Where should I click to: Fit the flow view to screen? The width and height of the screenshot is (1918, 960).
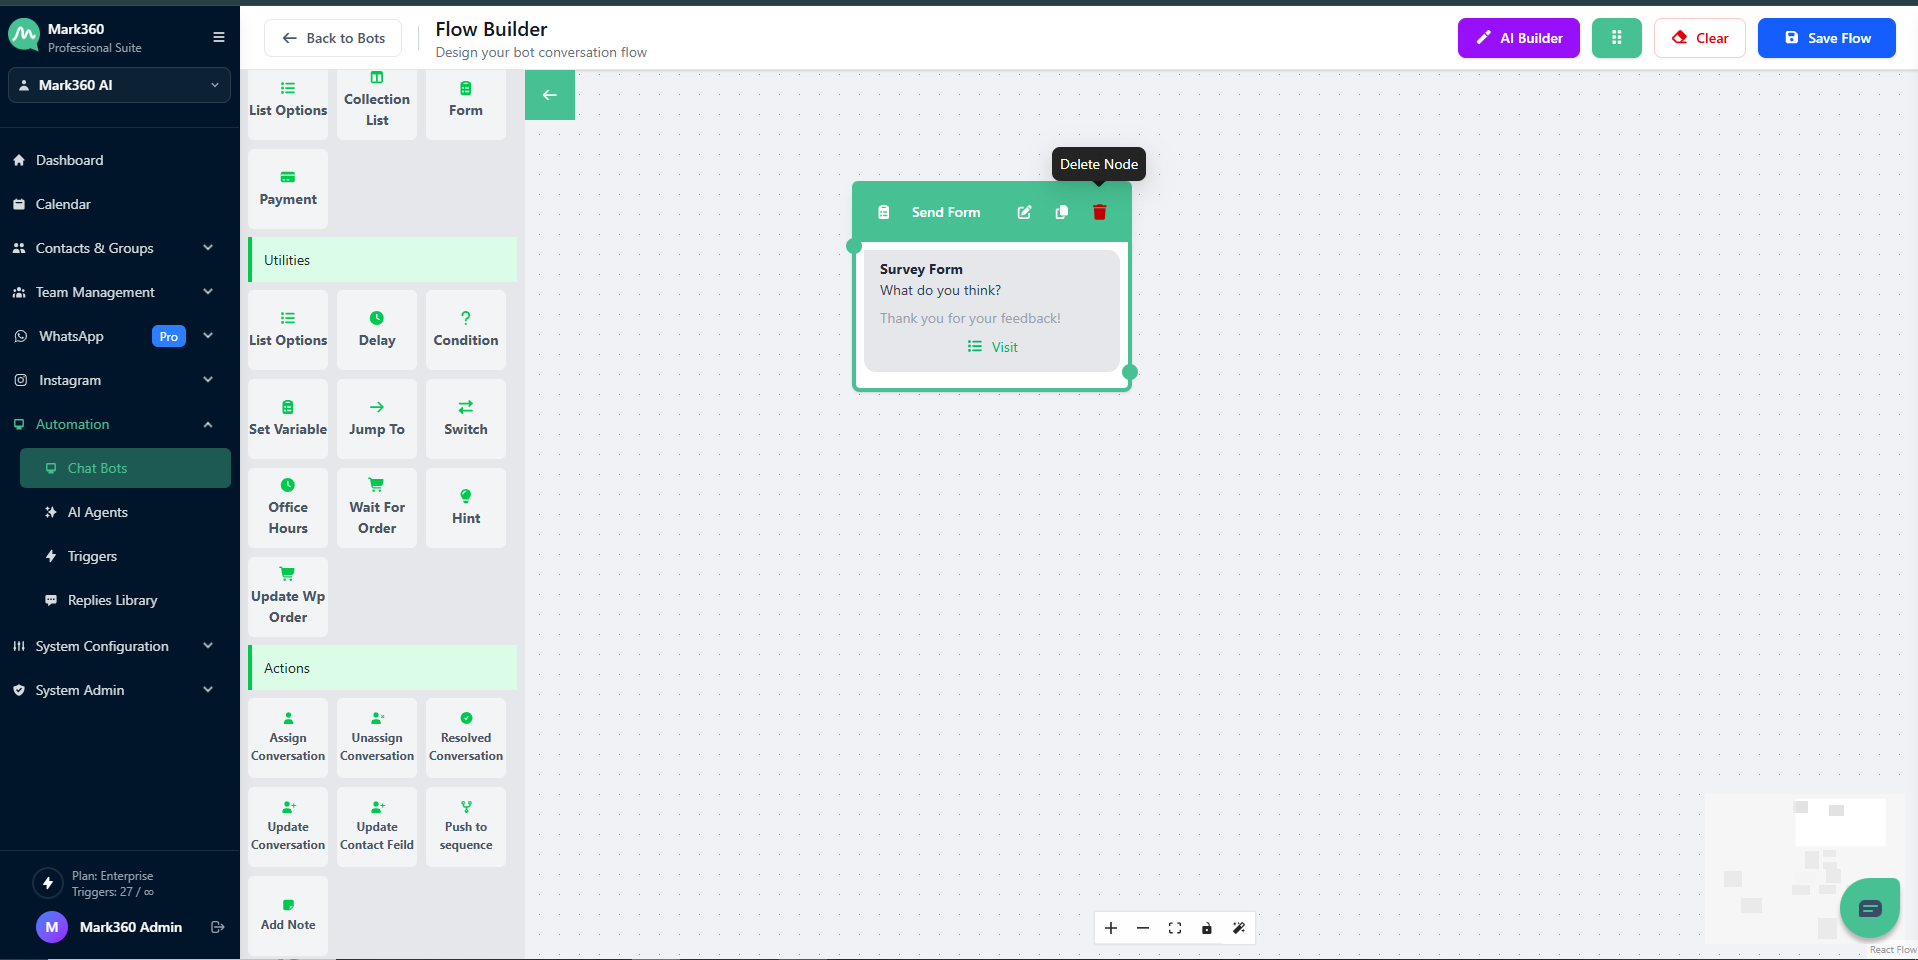pyautogui.click(x=1174, y=928)
